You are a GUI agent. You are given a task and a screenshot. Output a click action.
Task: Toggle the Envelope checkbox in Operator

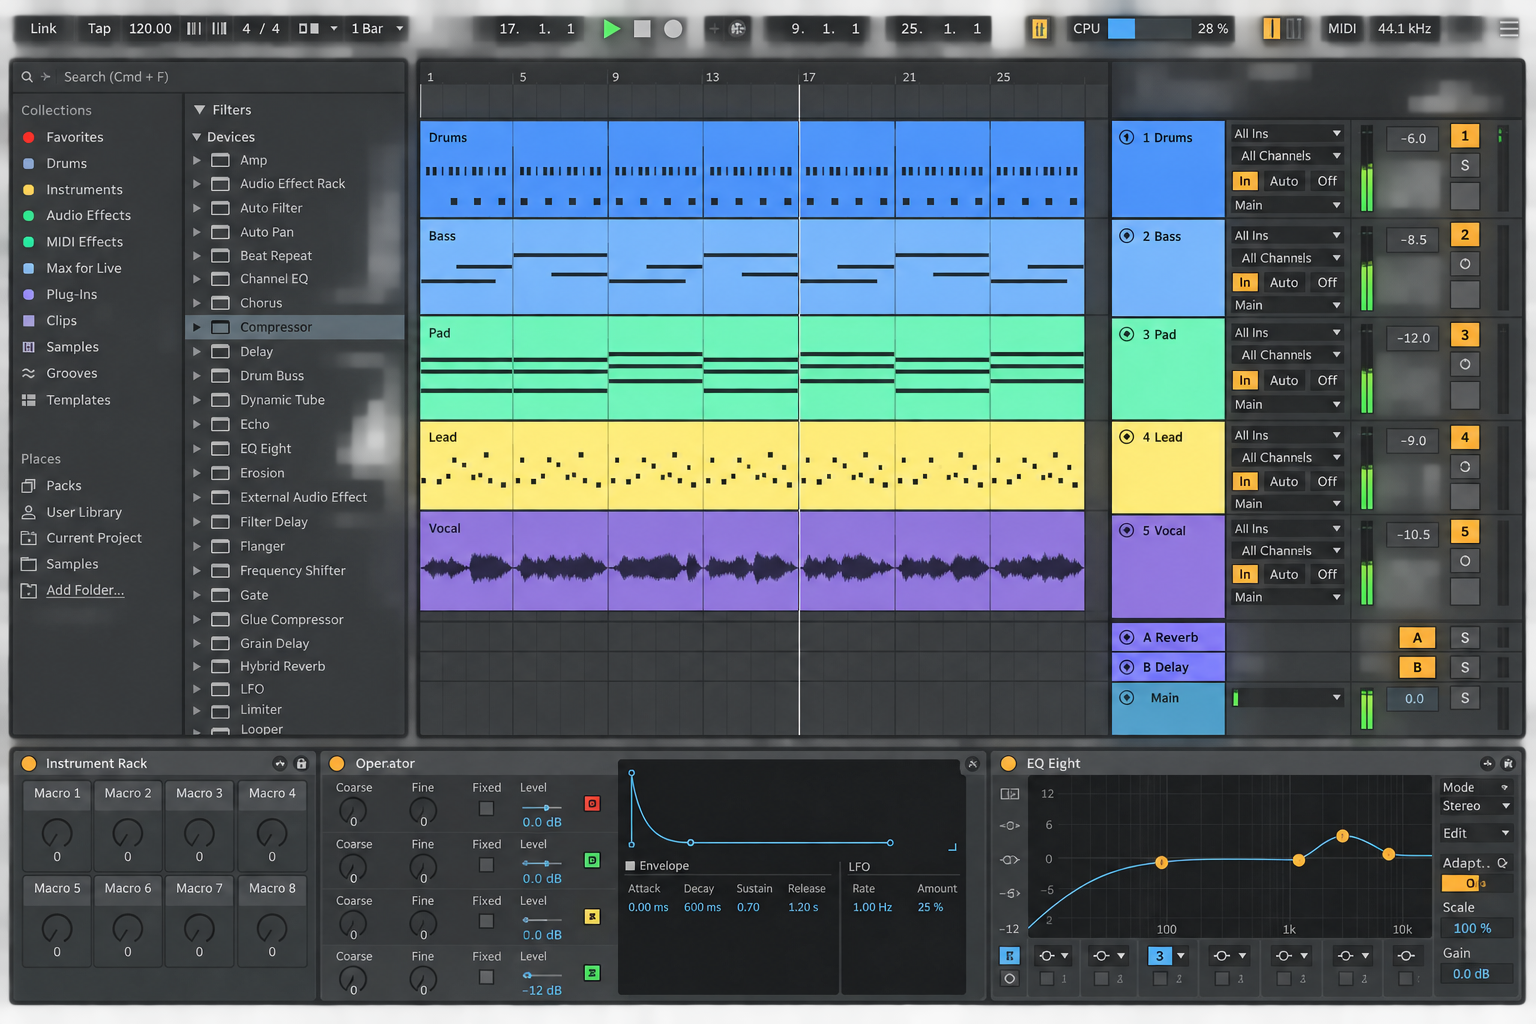click(x=631, y=866)
